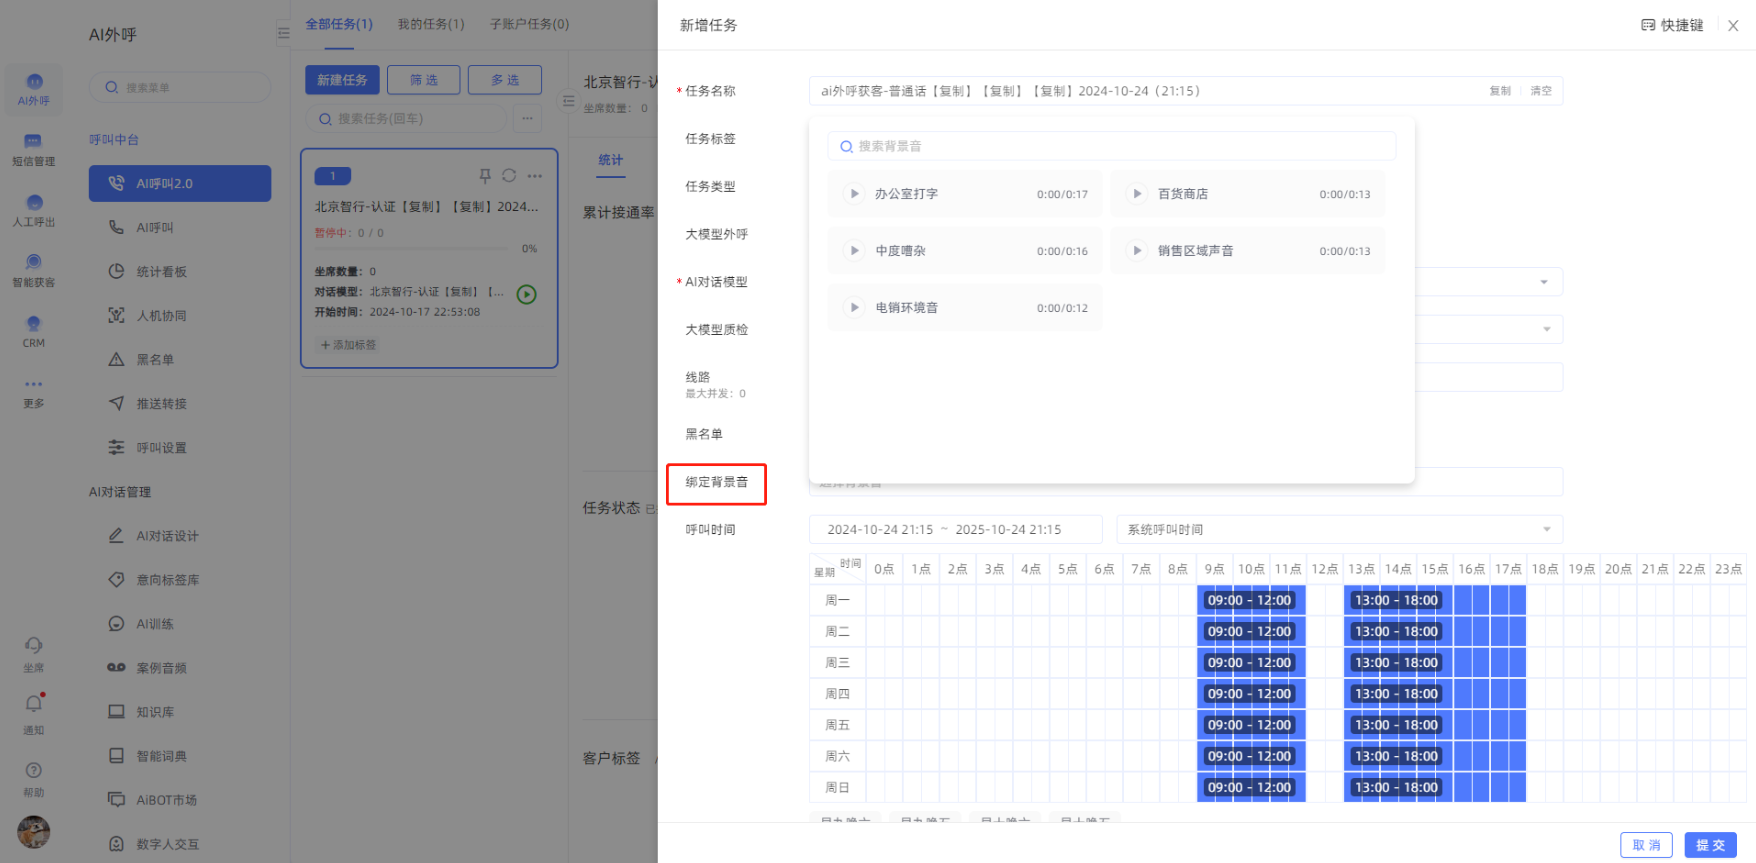Play the 百货商店 background sound
The width and height of the screenshot is (1756, 863).
[x=1137, y=194]
